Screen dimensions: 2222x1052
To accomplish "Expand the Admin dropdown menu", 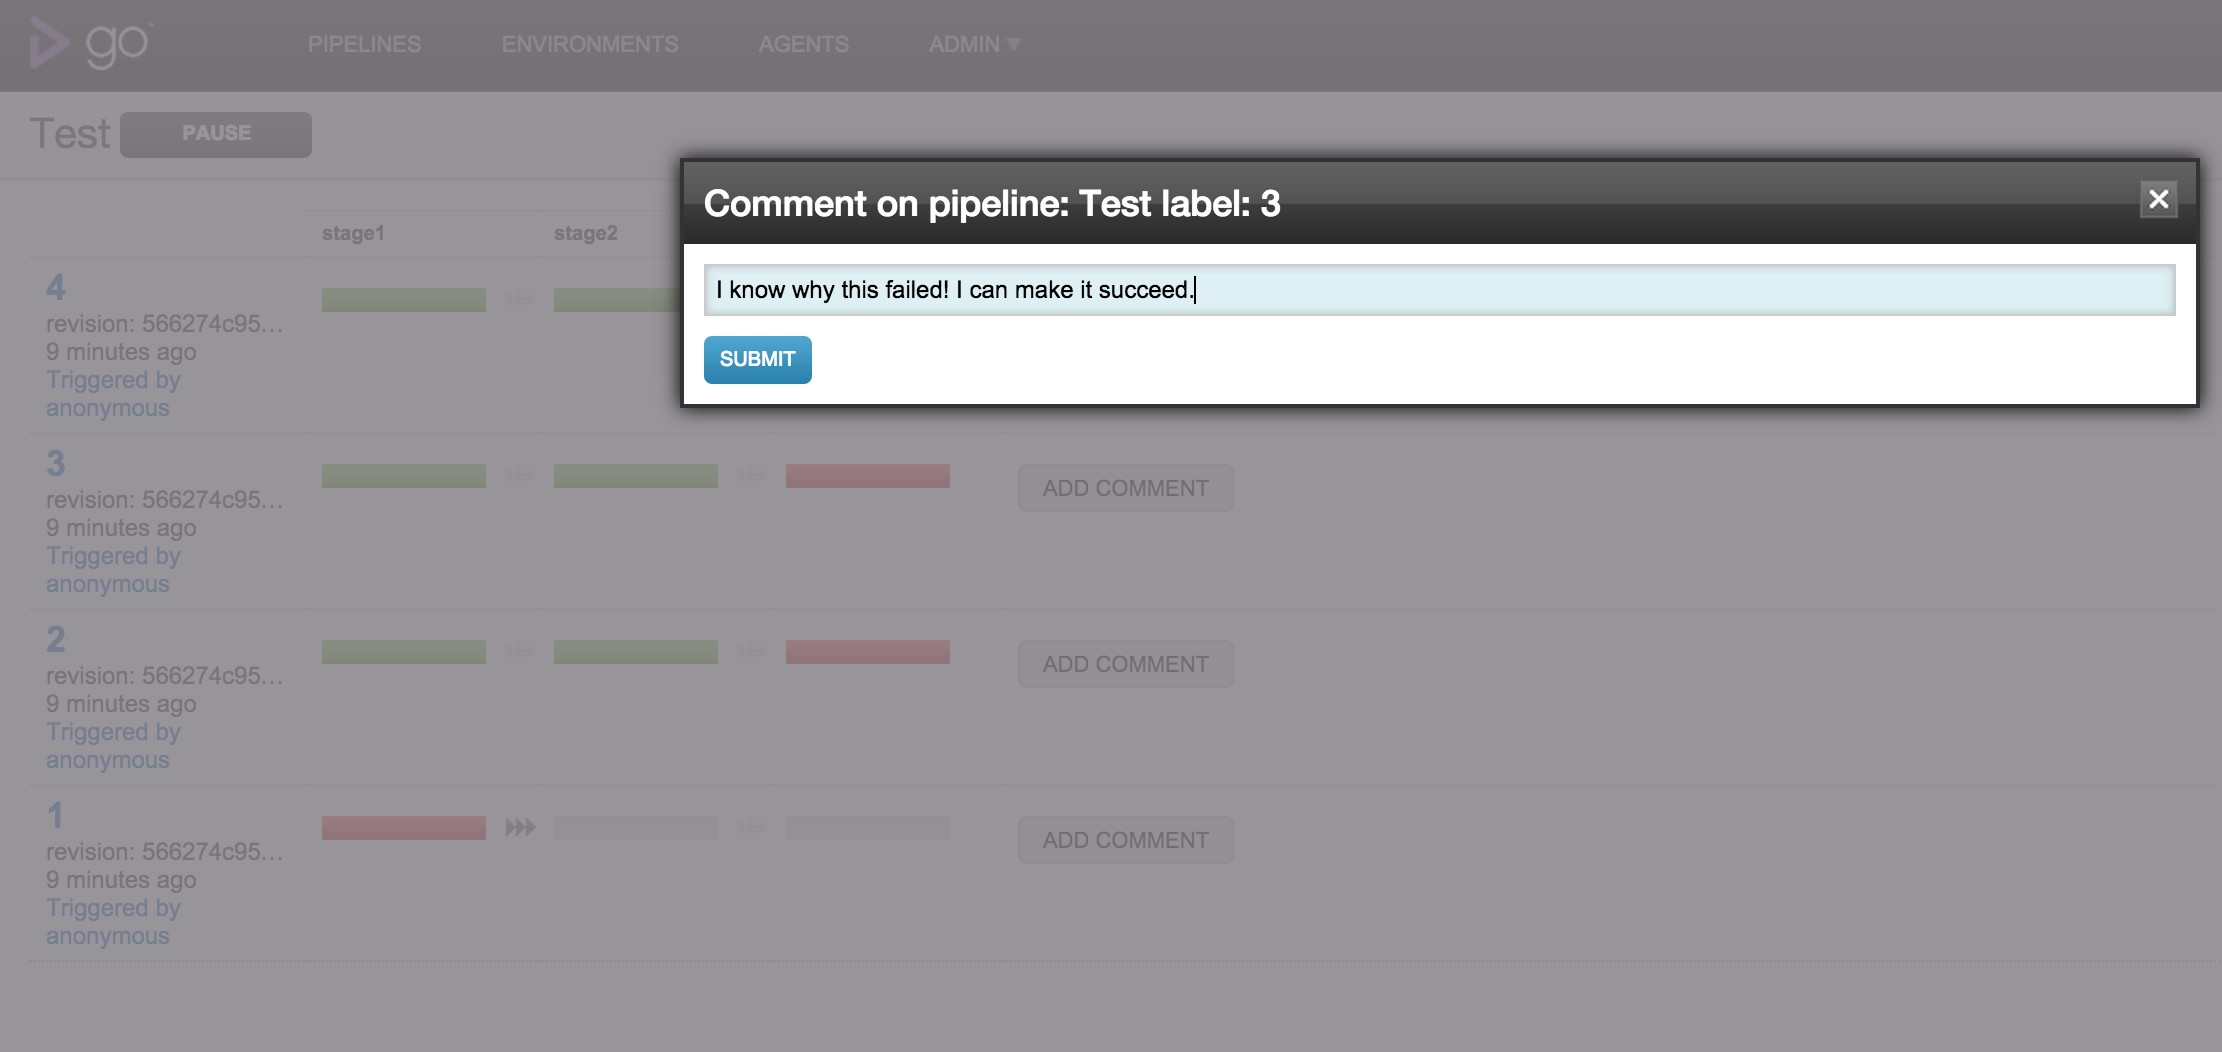I will point(974,44).
